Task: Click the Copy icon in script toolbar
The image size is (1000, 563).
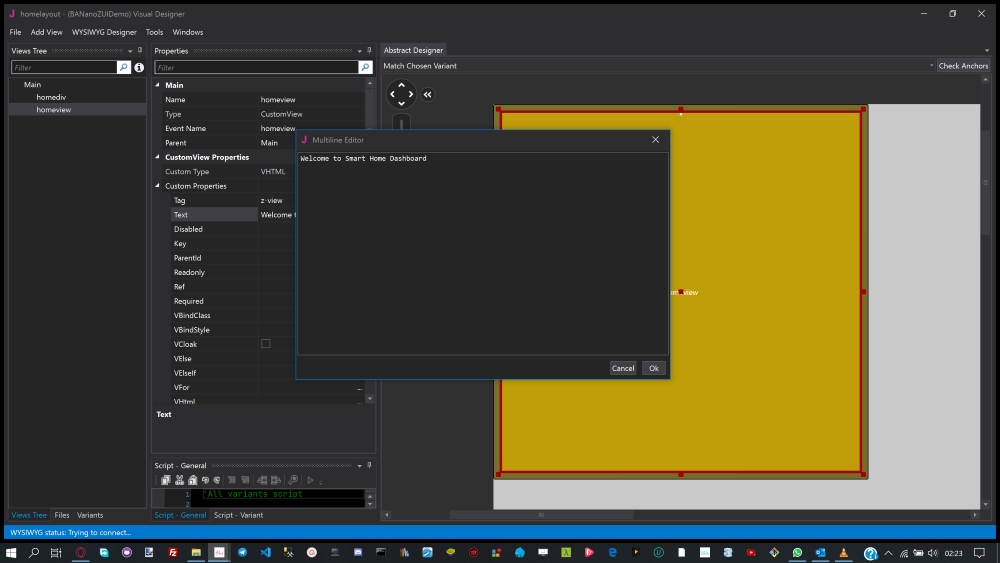Action: [166, 480]
